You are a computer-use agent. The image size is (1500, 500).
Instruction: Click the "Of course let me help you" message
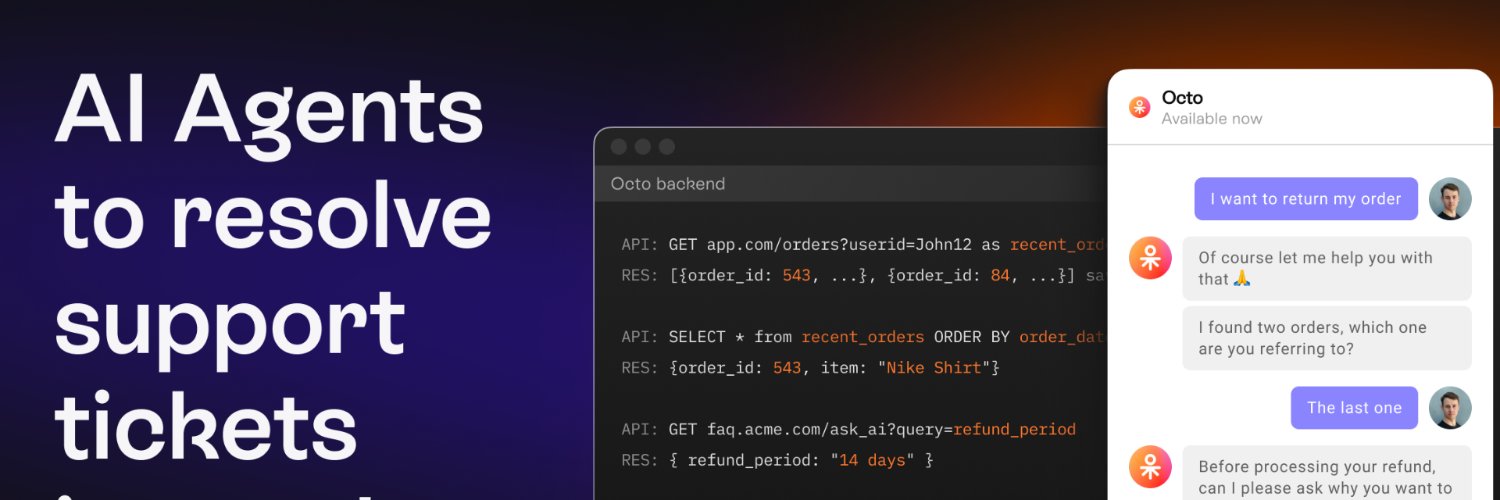pyautogui.click(x=1327, y=268)
